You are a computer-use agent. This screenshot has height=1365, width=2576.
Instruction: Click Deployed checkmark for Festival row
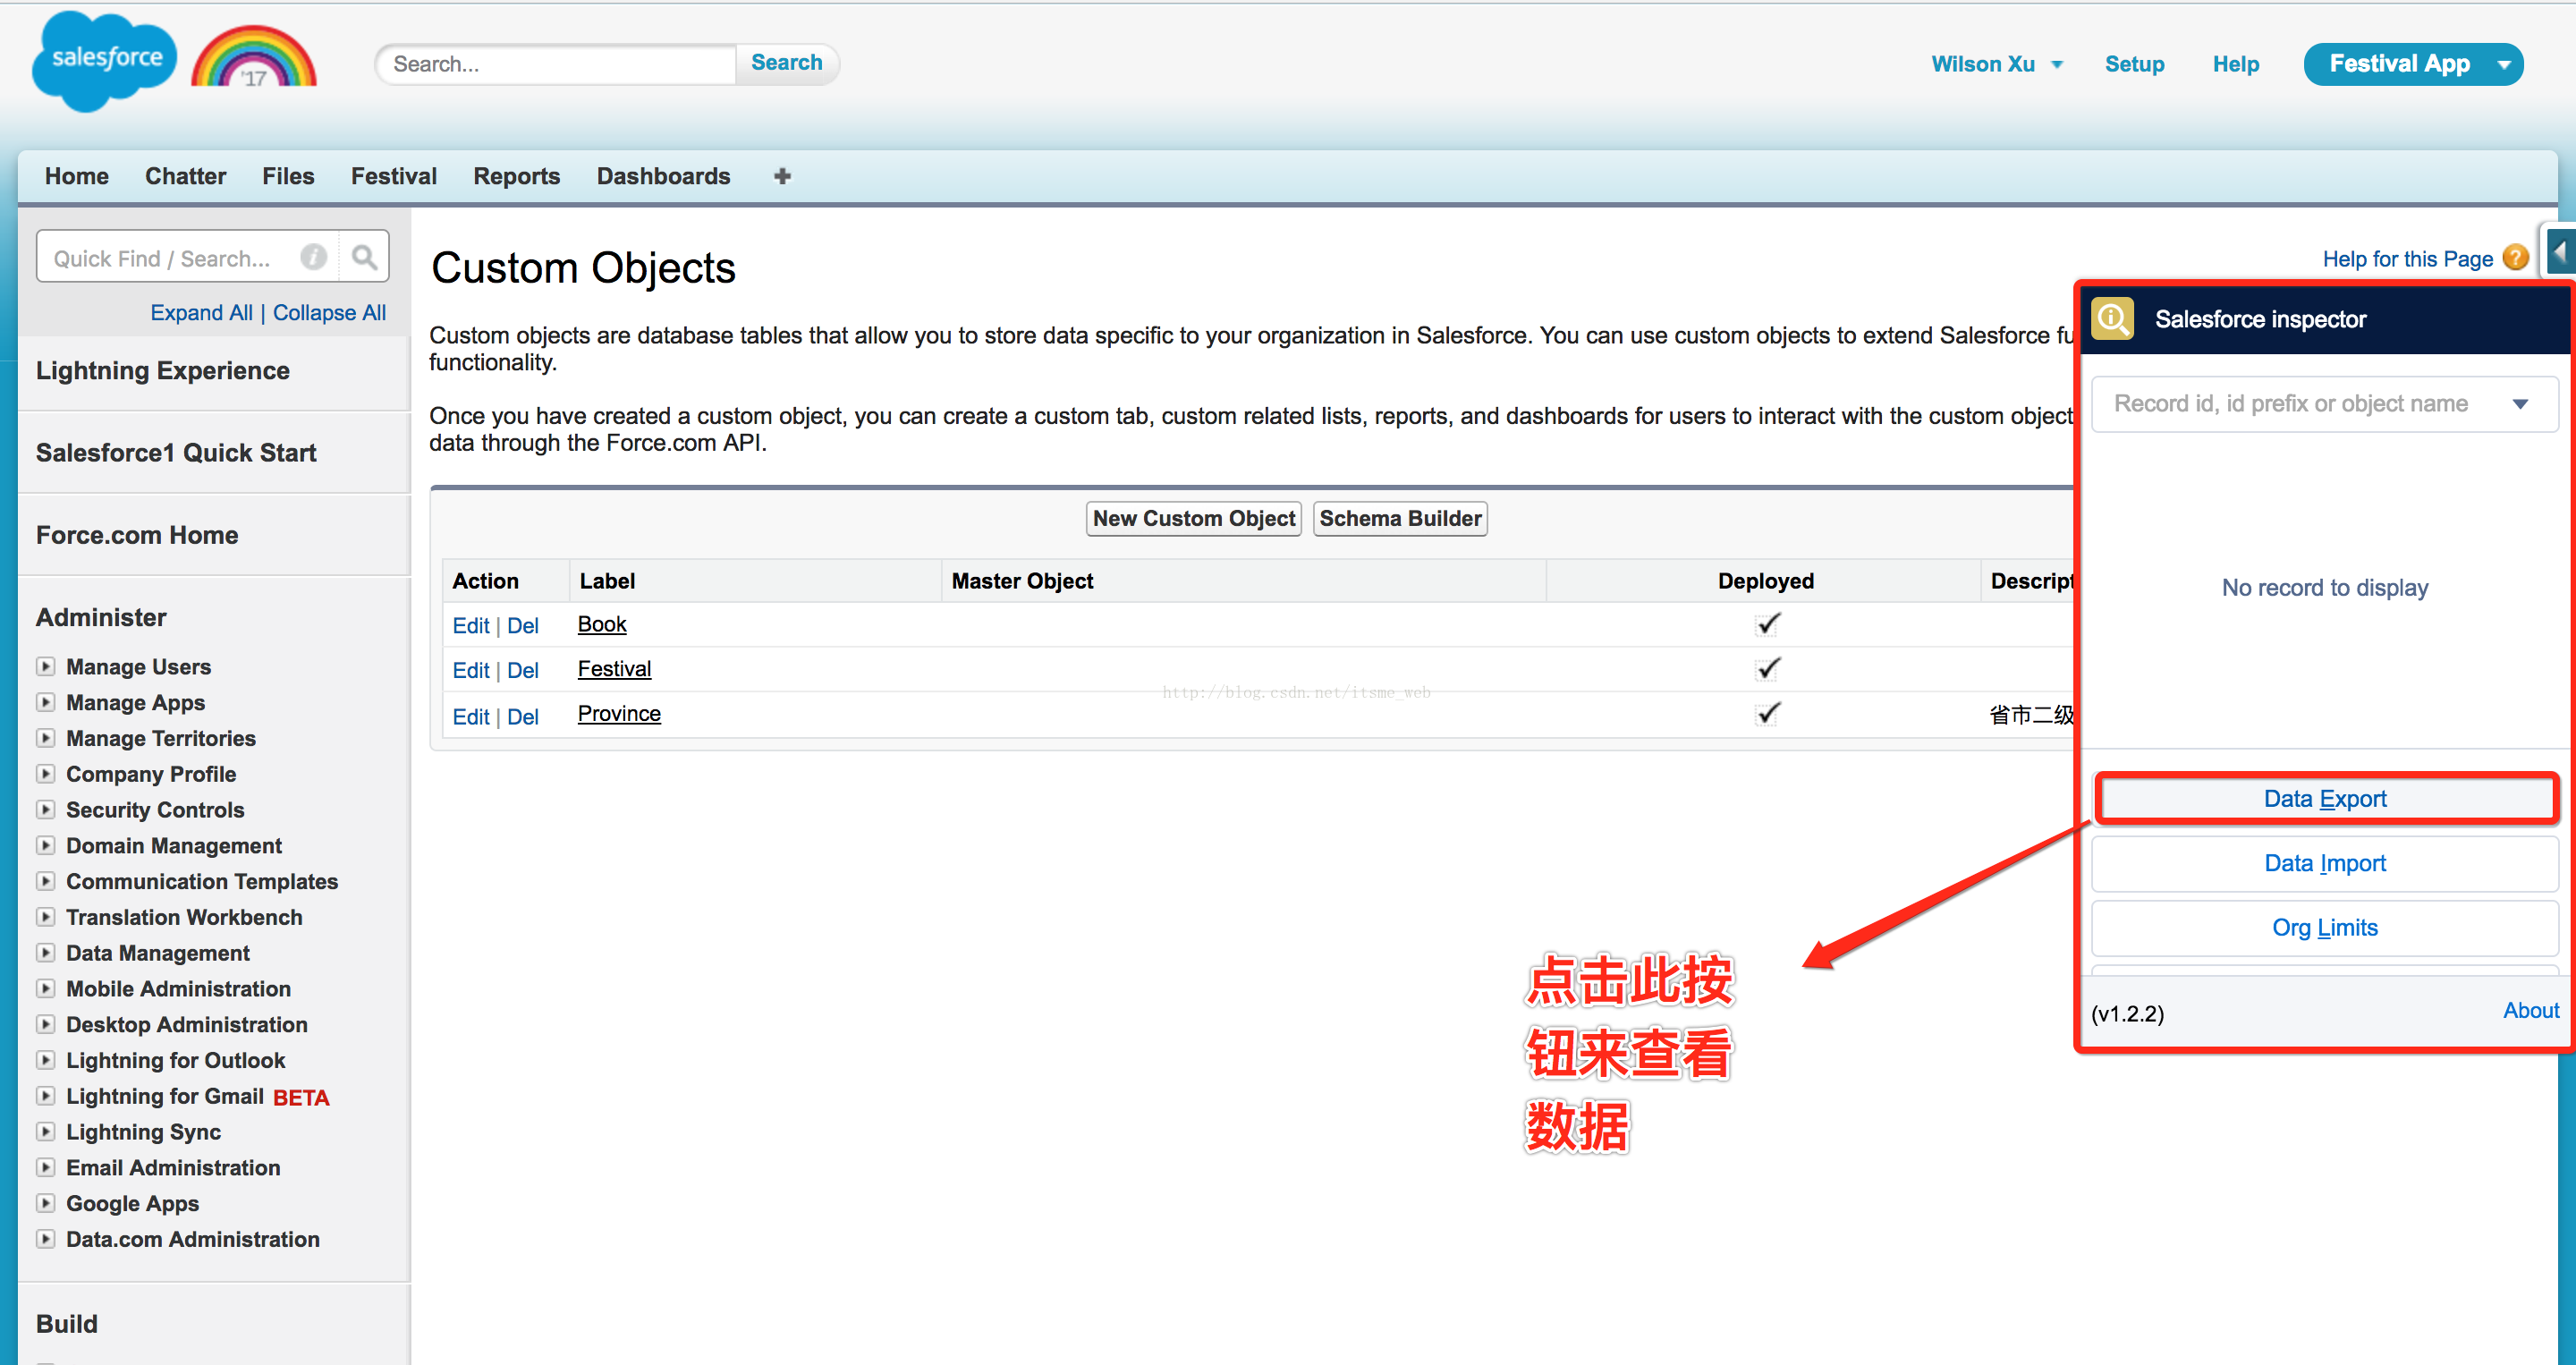click(1767, 669)
